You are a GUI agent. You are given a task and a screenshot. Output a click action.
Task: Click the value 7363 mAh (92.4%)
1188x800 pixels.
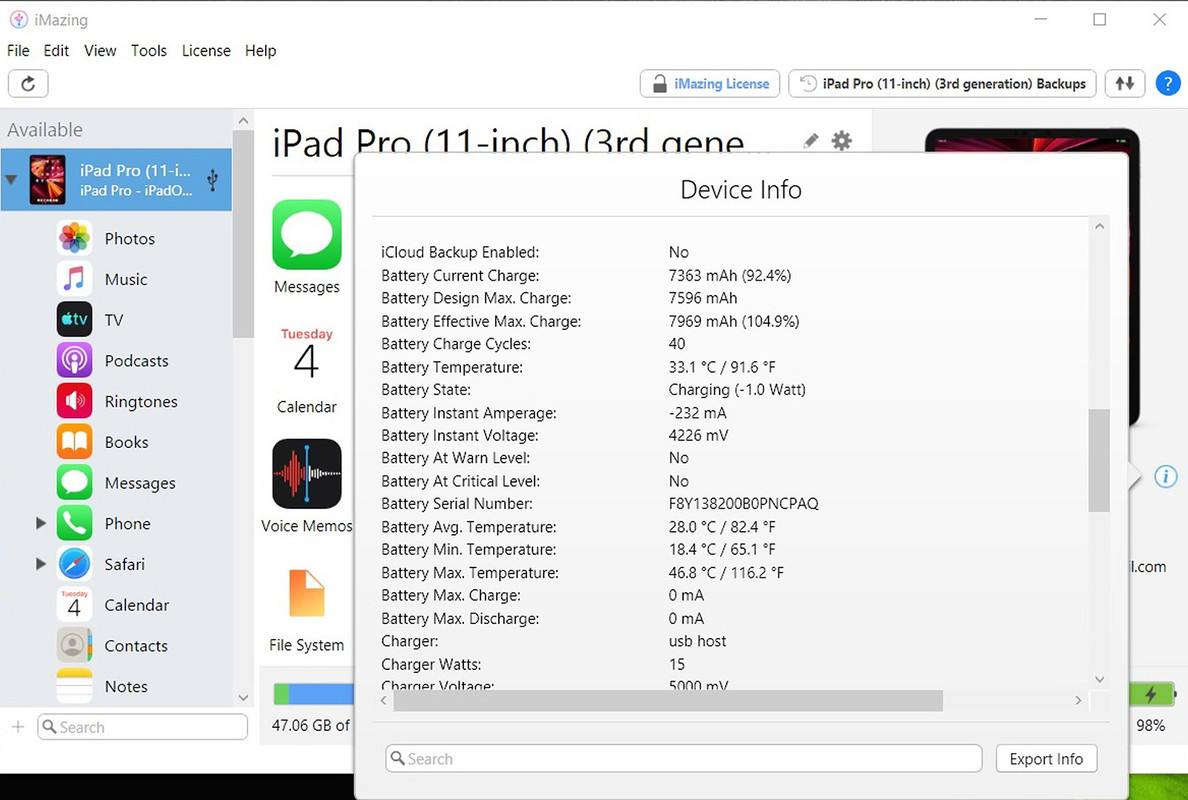[x=730, y=276]
